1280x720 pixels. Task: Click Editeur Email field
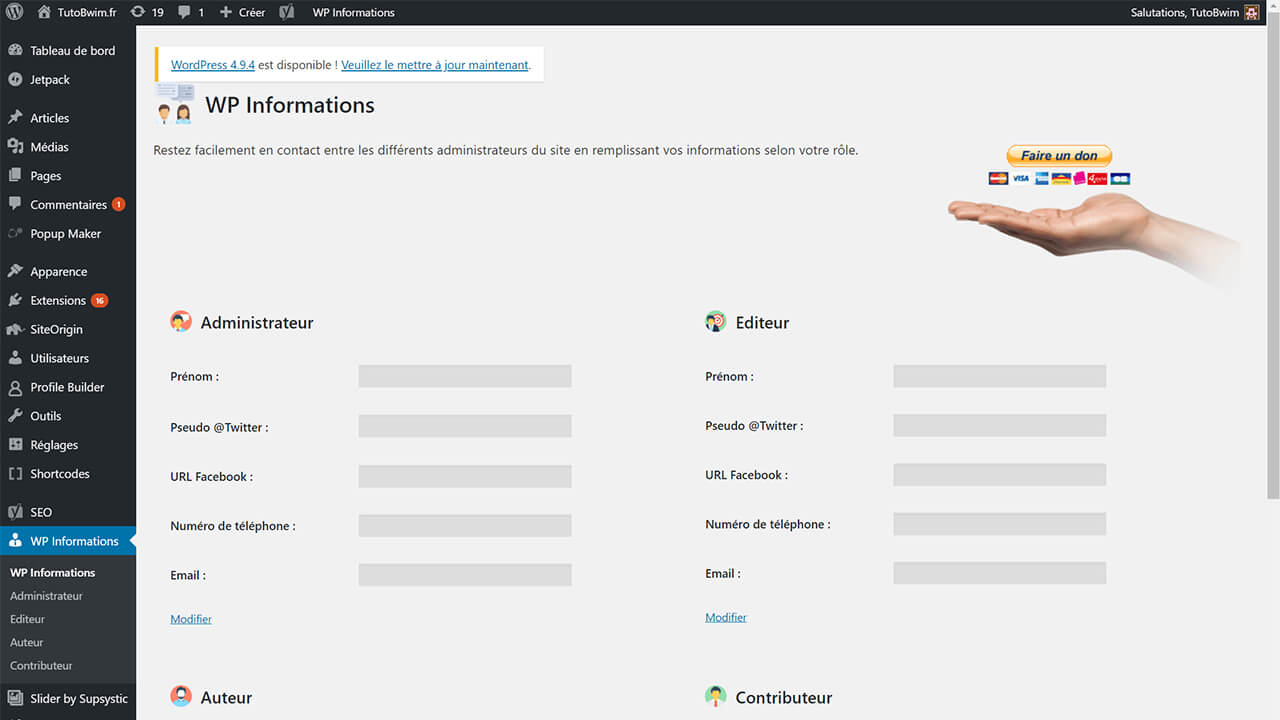pos(1000,573)
